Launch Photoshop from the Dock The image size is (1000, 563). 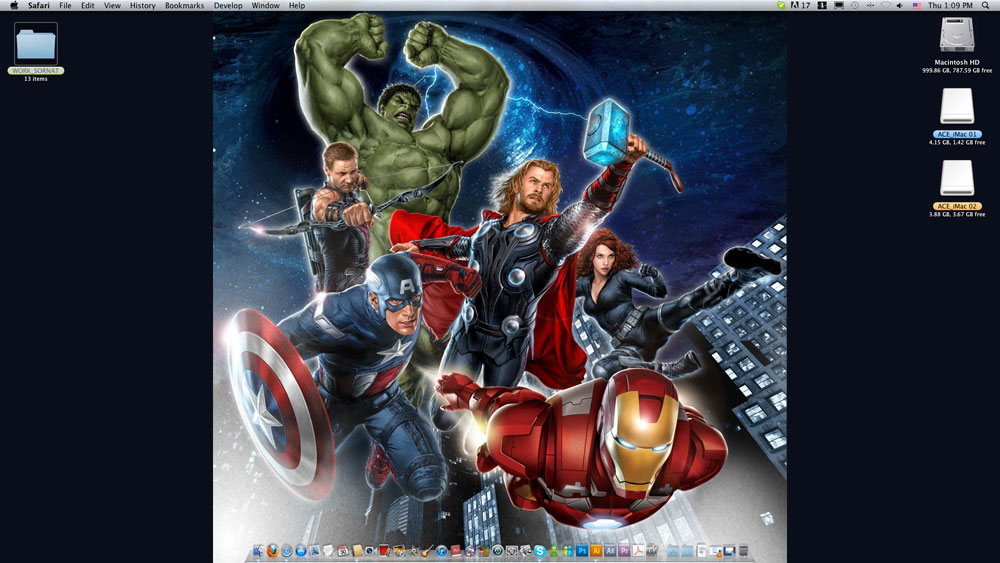click(582, 550)
